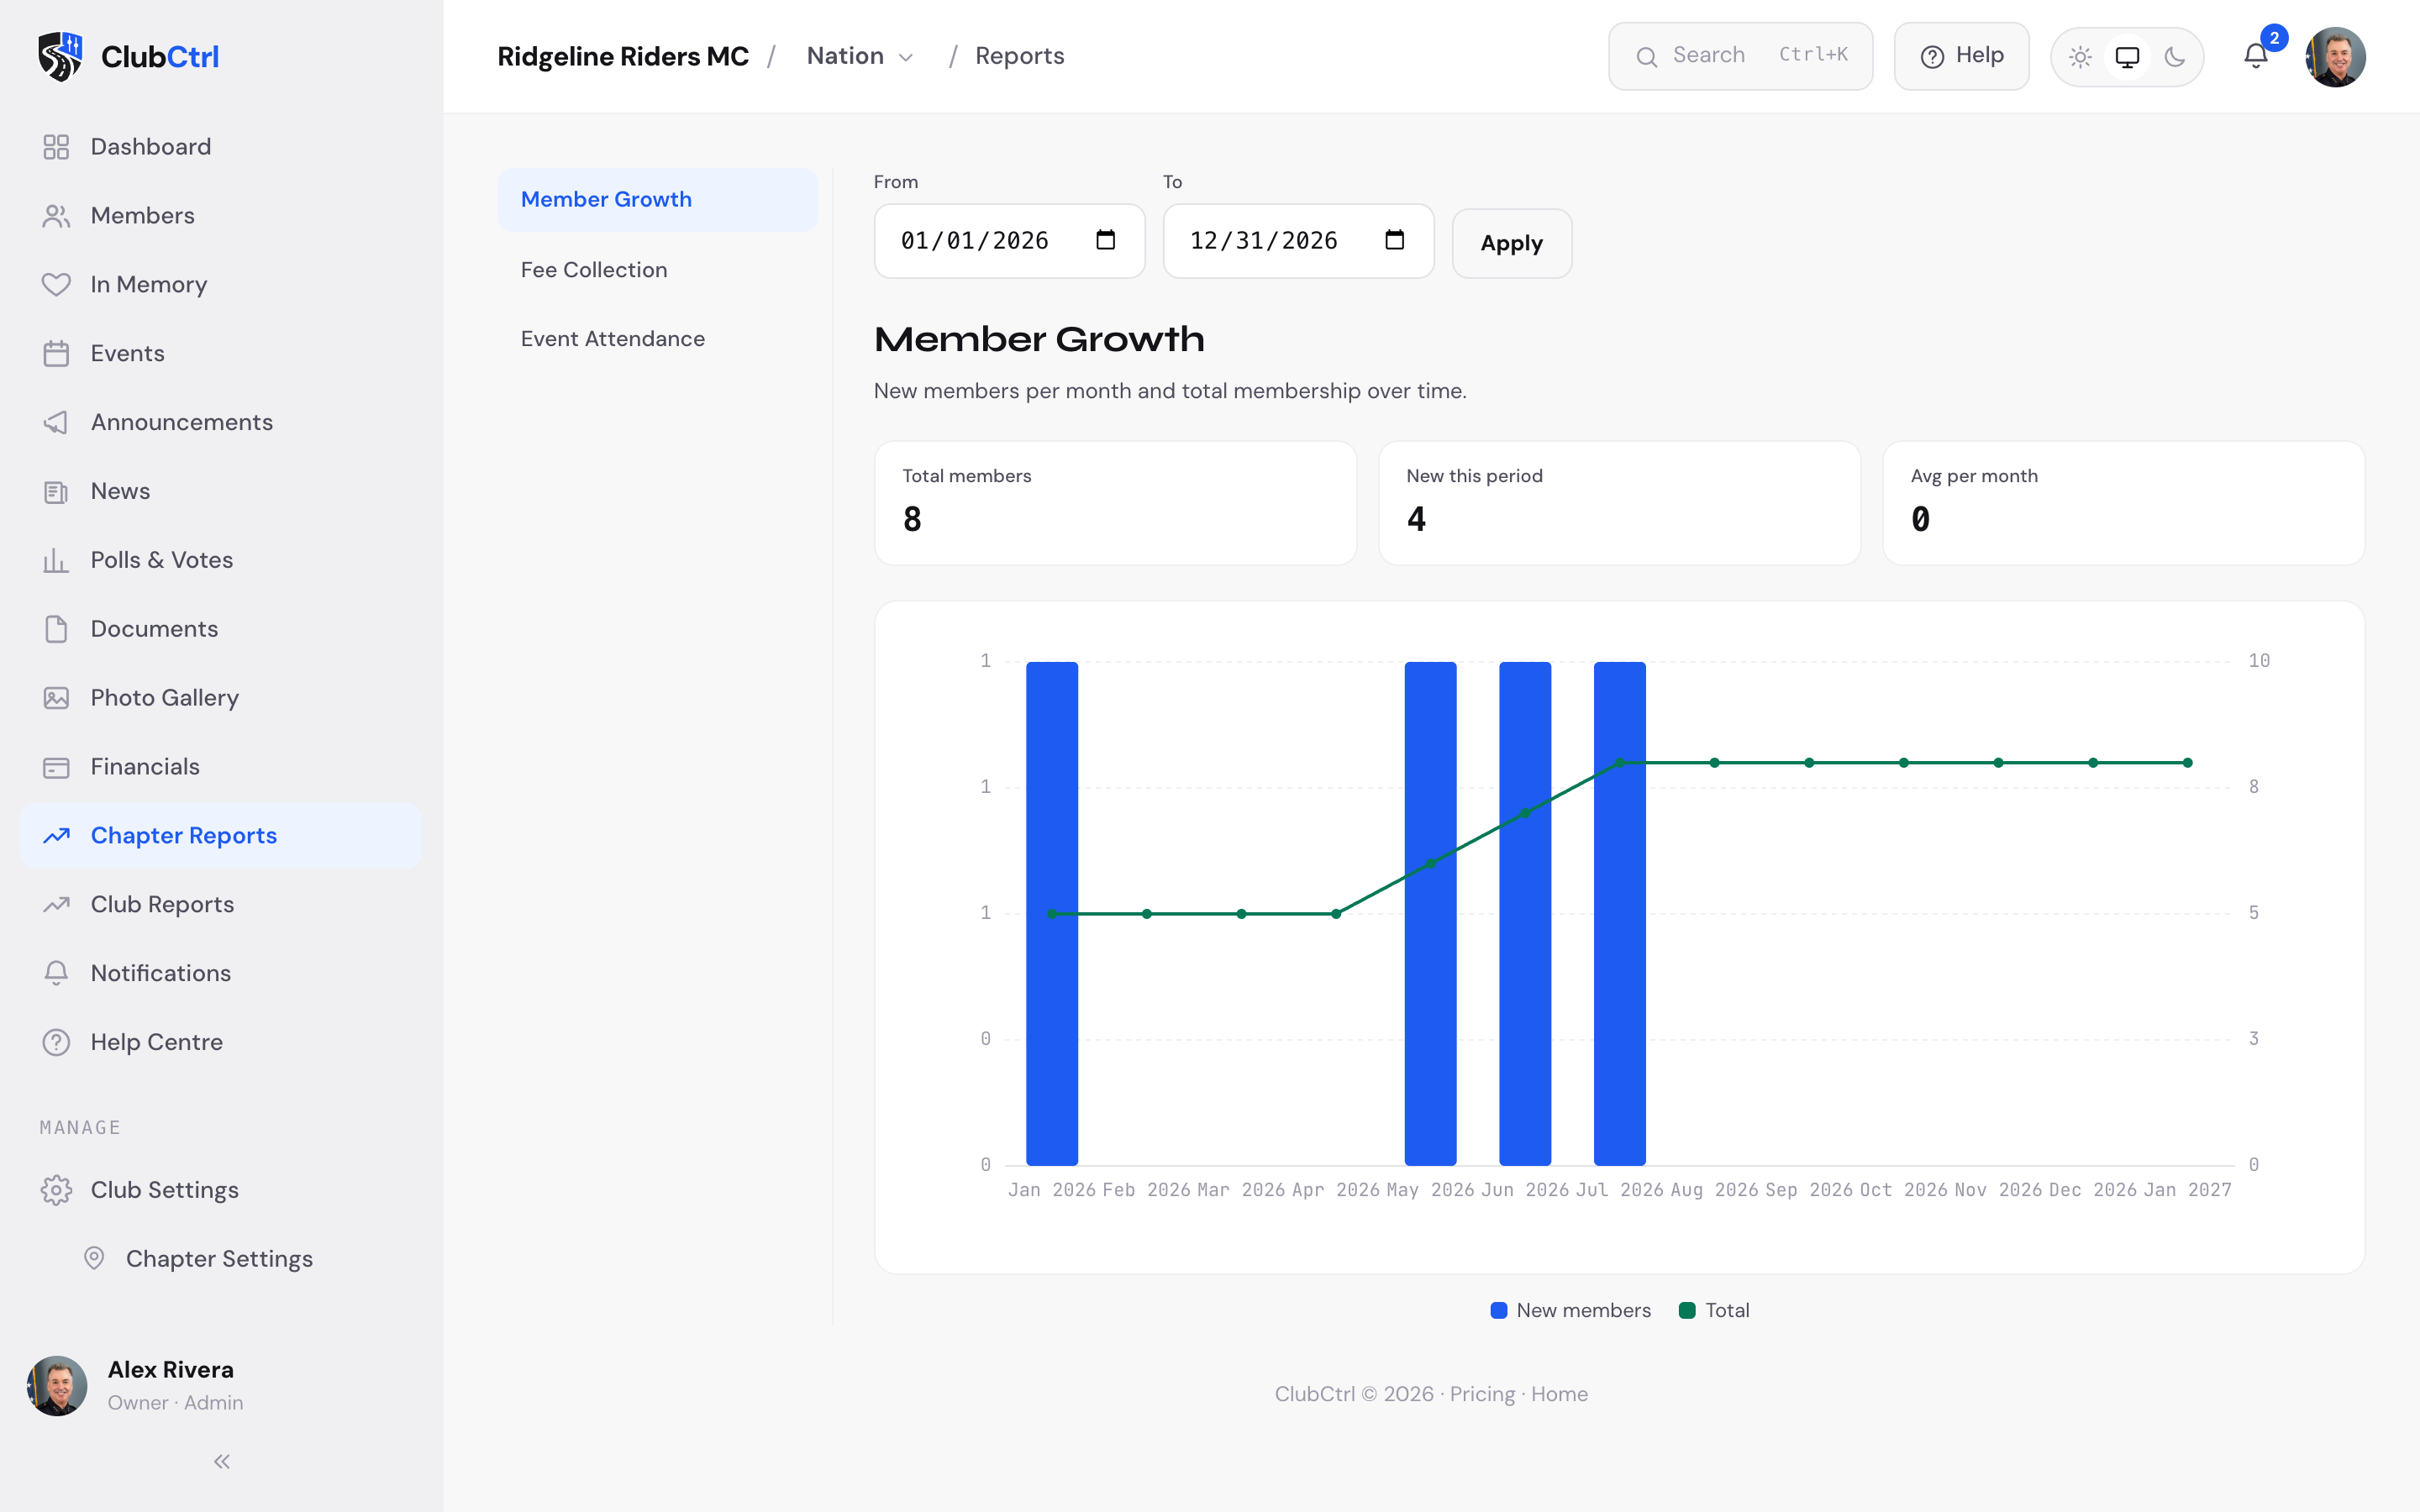Switch to dark theme moon icon
This screenshot has width=2420, height=1512.
(x=2174, y=57)
